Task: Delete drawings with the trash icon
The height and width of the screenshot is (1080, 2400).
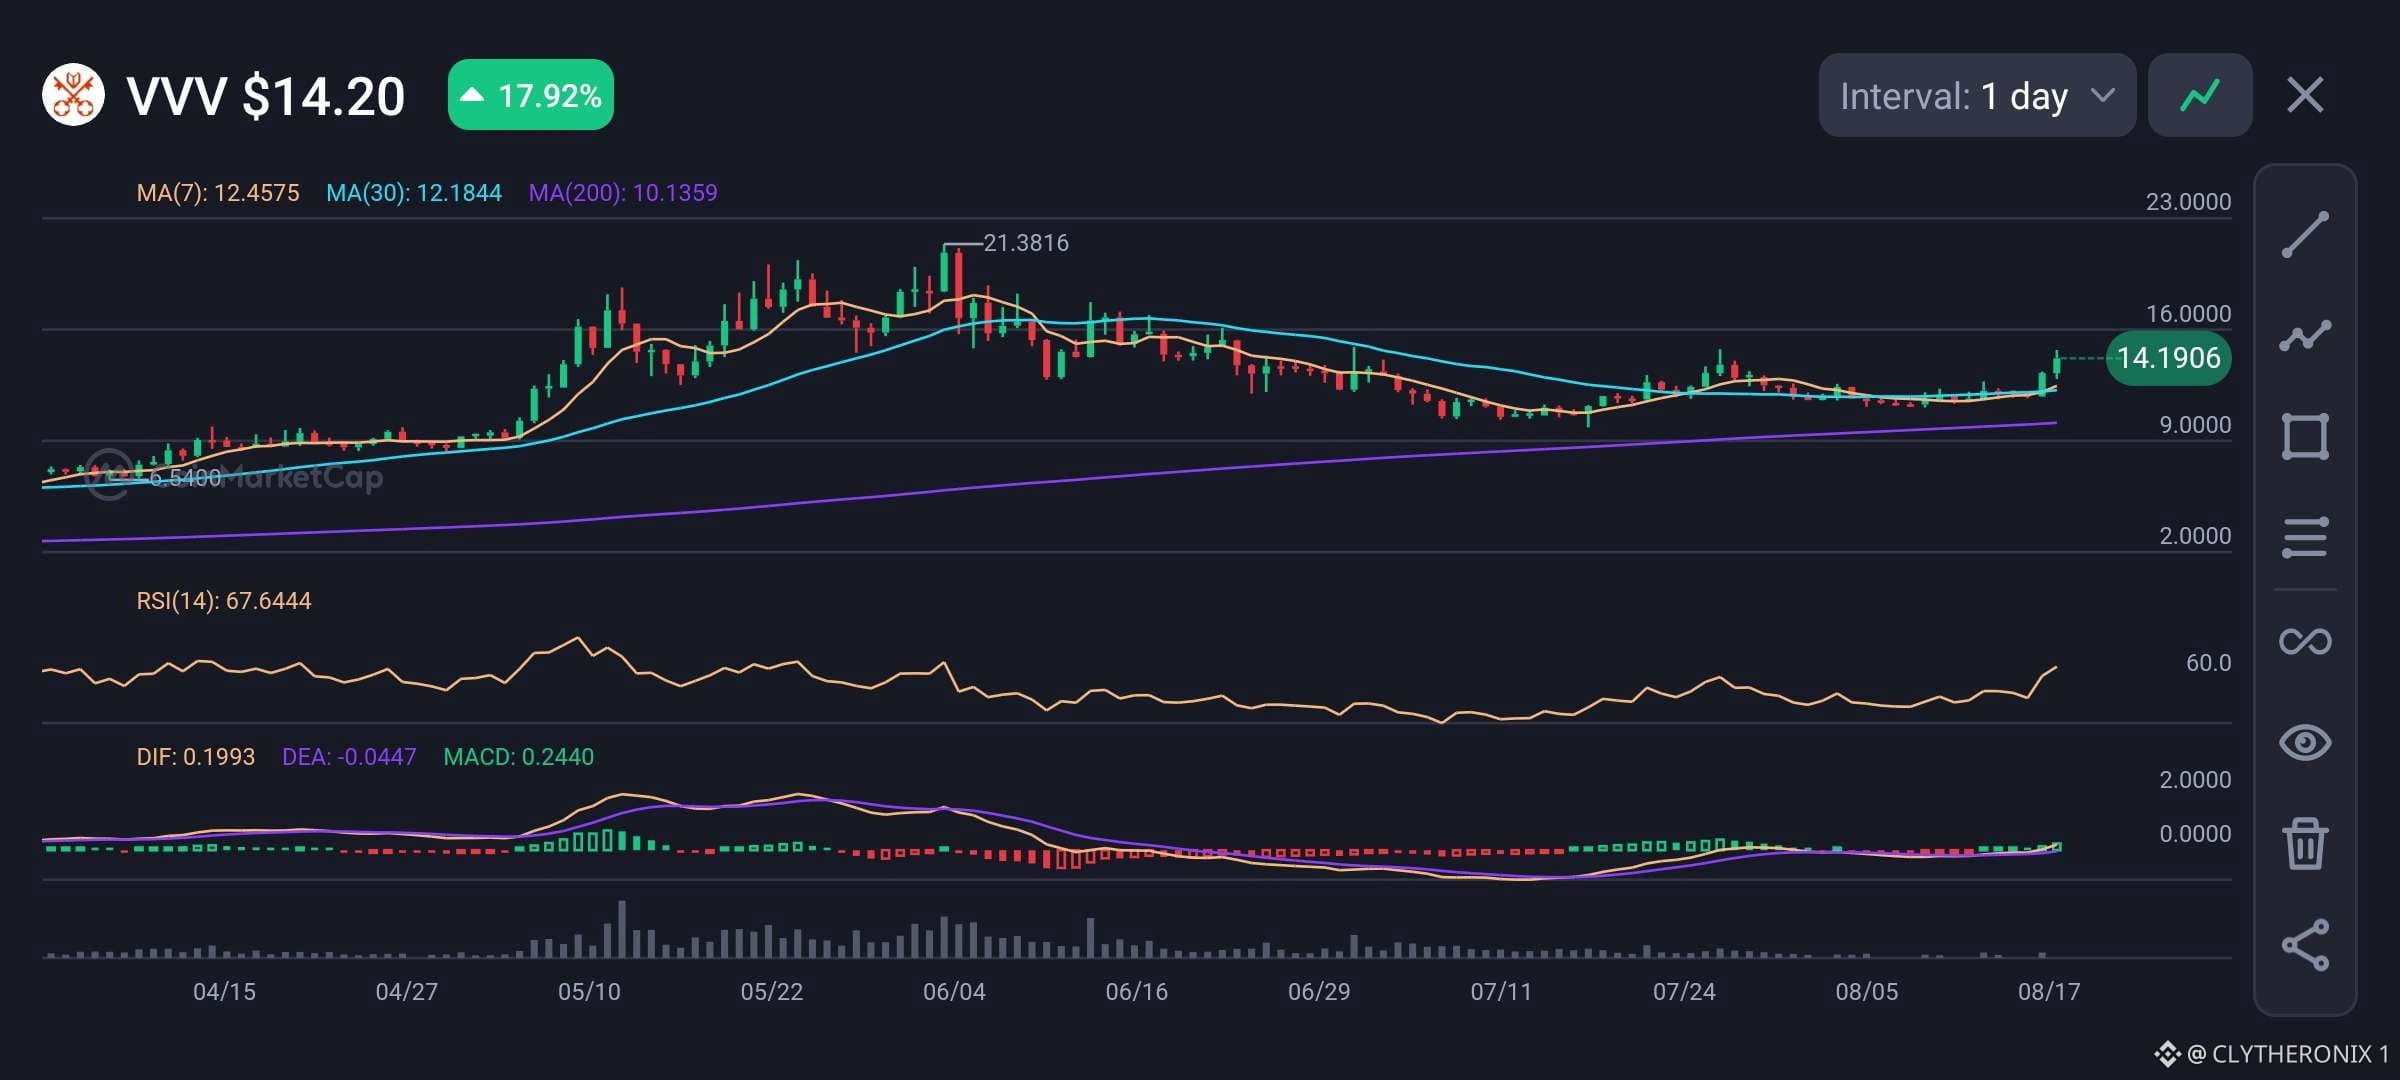Action: [2305, 843]
